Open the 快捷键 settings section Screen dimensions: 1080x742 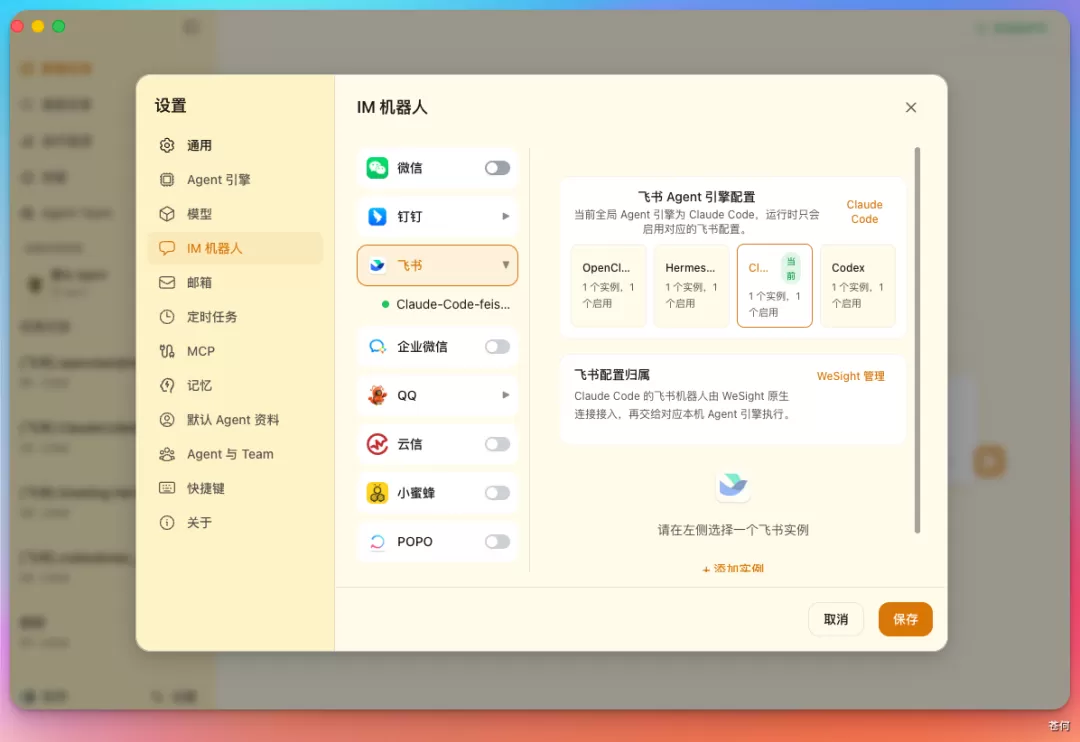click(x=235, y=488)
